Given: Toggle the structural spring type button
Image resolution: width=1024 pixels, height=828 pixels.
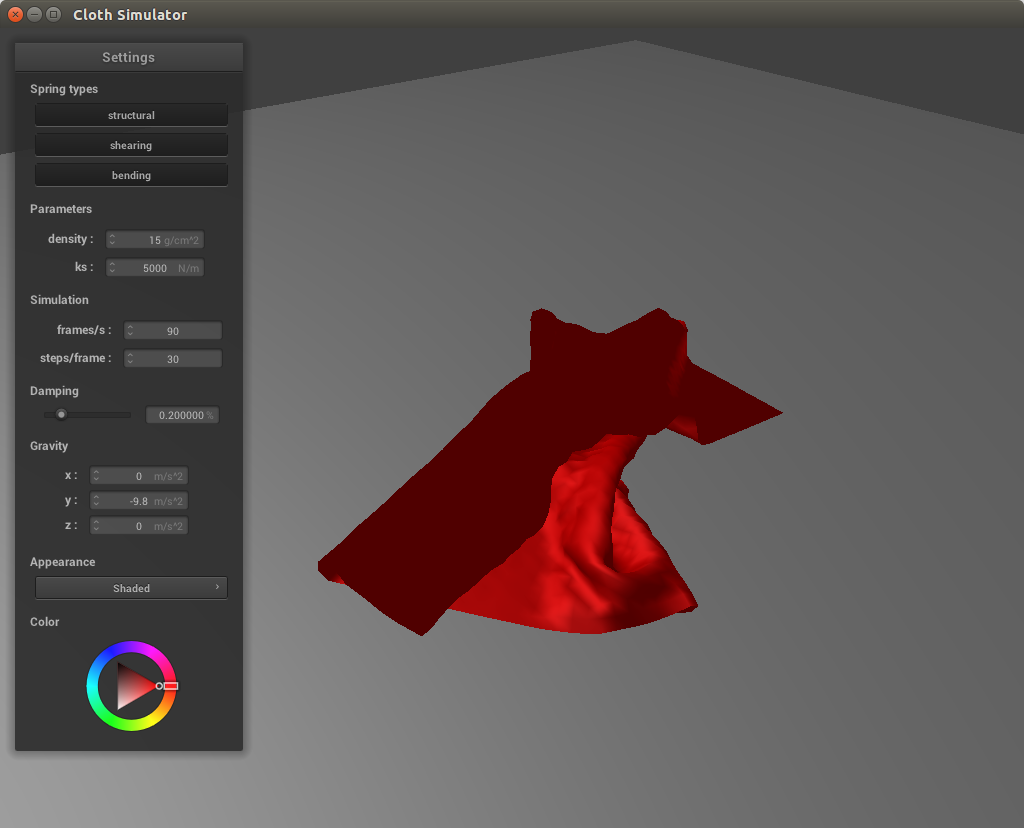Looking at the screenshot, I should [x=131, y=115].
